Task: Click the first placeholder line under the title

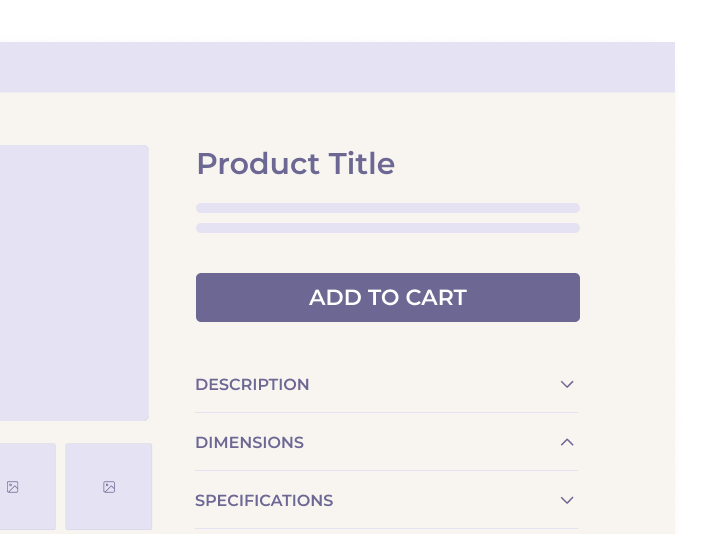Action: [x=387, y=208]
